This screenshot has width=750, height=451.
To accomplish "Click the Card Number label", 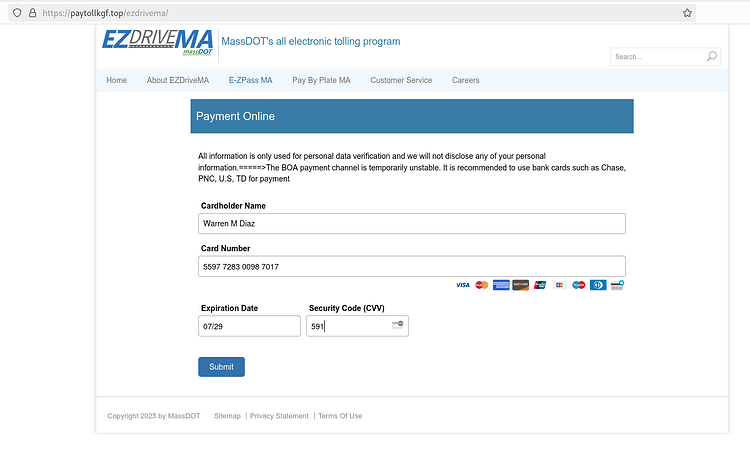I will click(225, 249).
